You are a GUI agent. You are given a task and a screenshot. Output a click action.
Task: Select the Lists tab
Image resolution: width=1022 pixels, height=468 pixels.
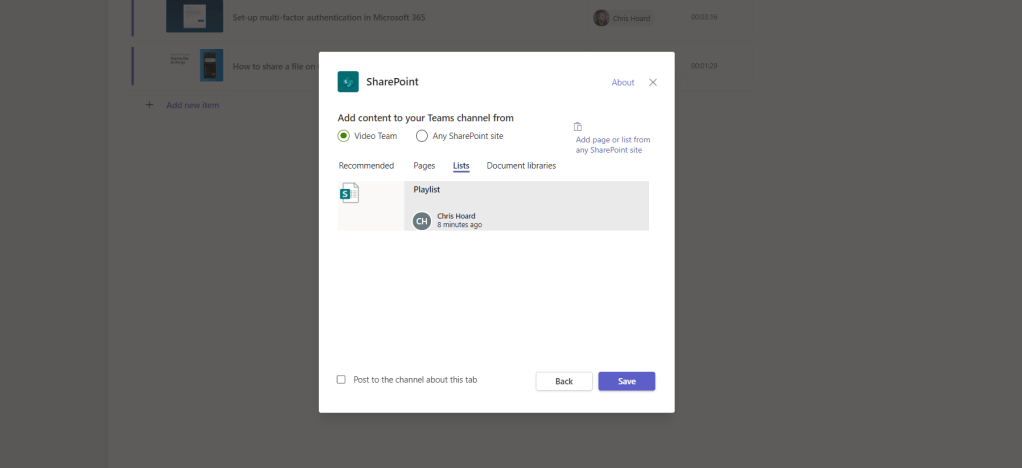[461, 166]
